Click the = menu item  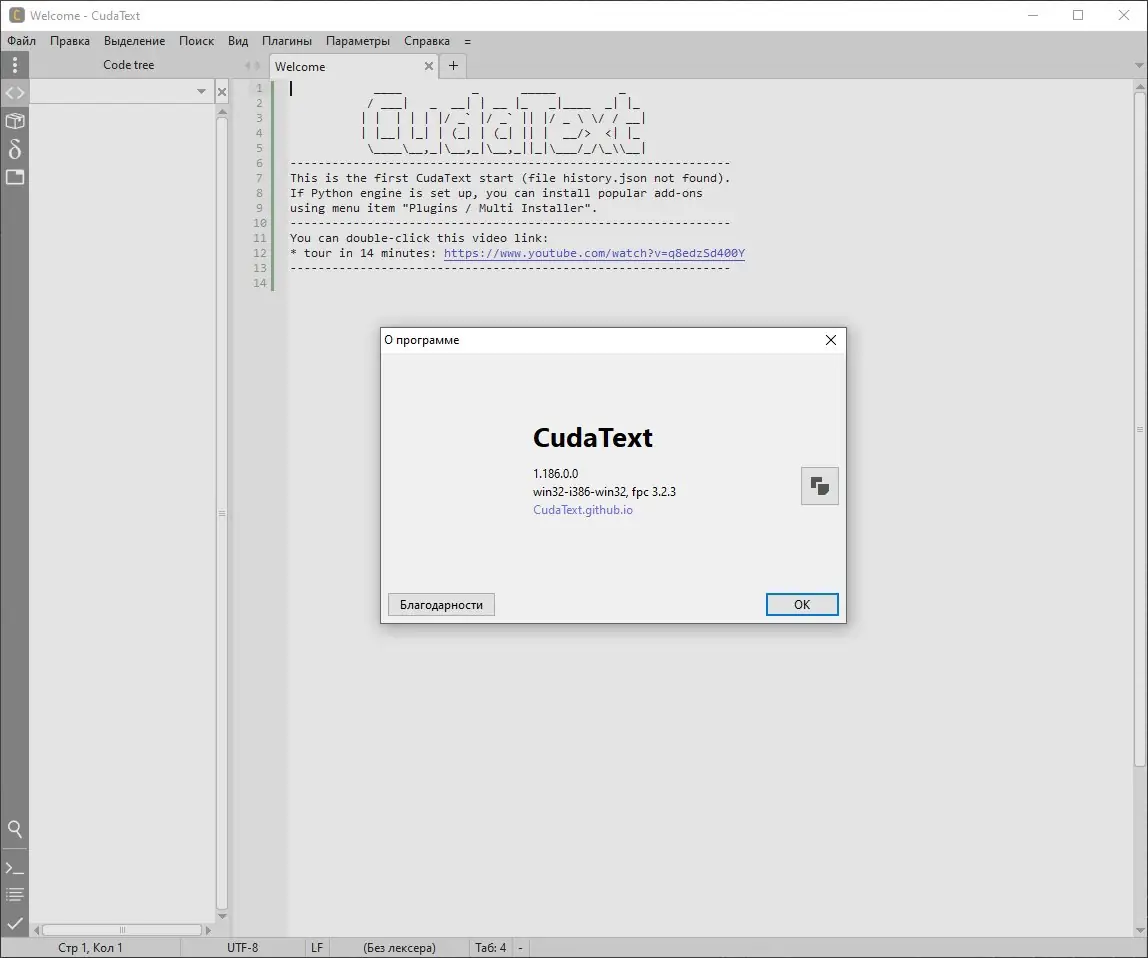point(467,41)
